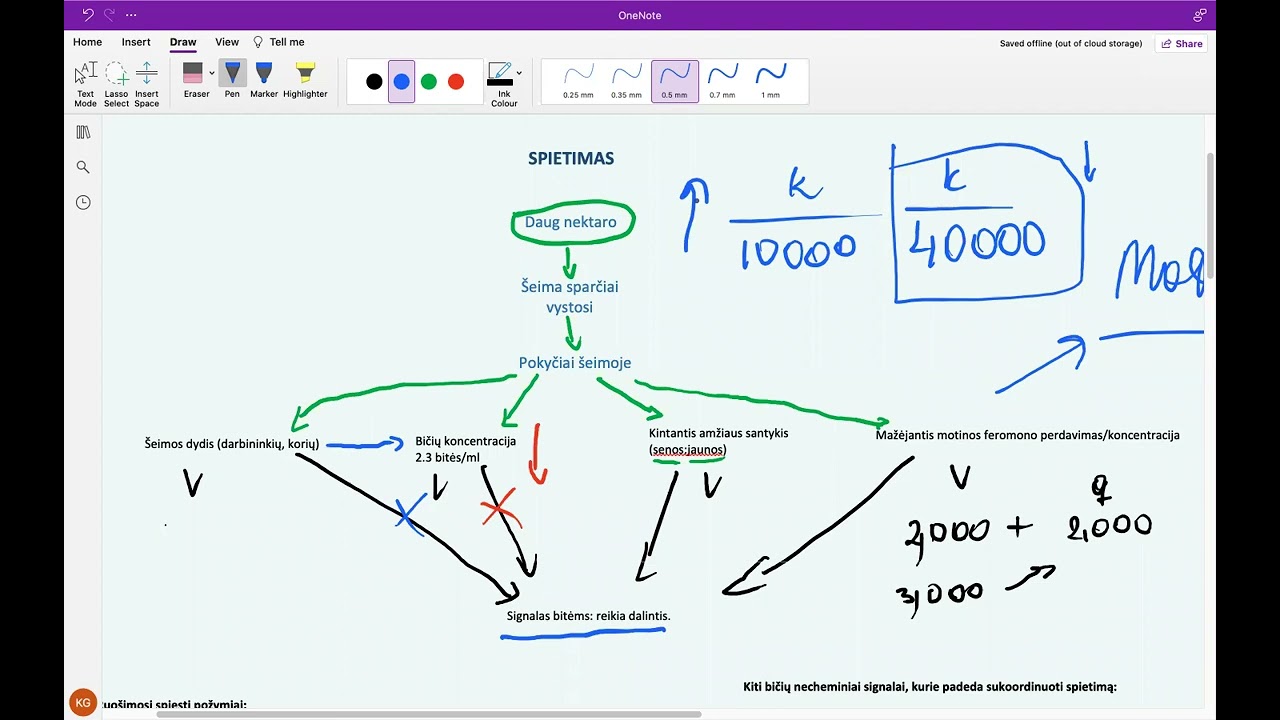Click Šeimos dydis (darbininkių, korių) text
The image size is (1280, 720).
tap(232, 443)
